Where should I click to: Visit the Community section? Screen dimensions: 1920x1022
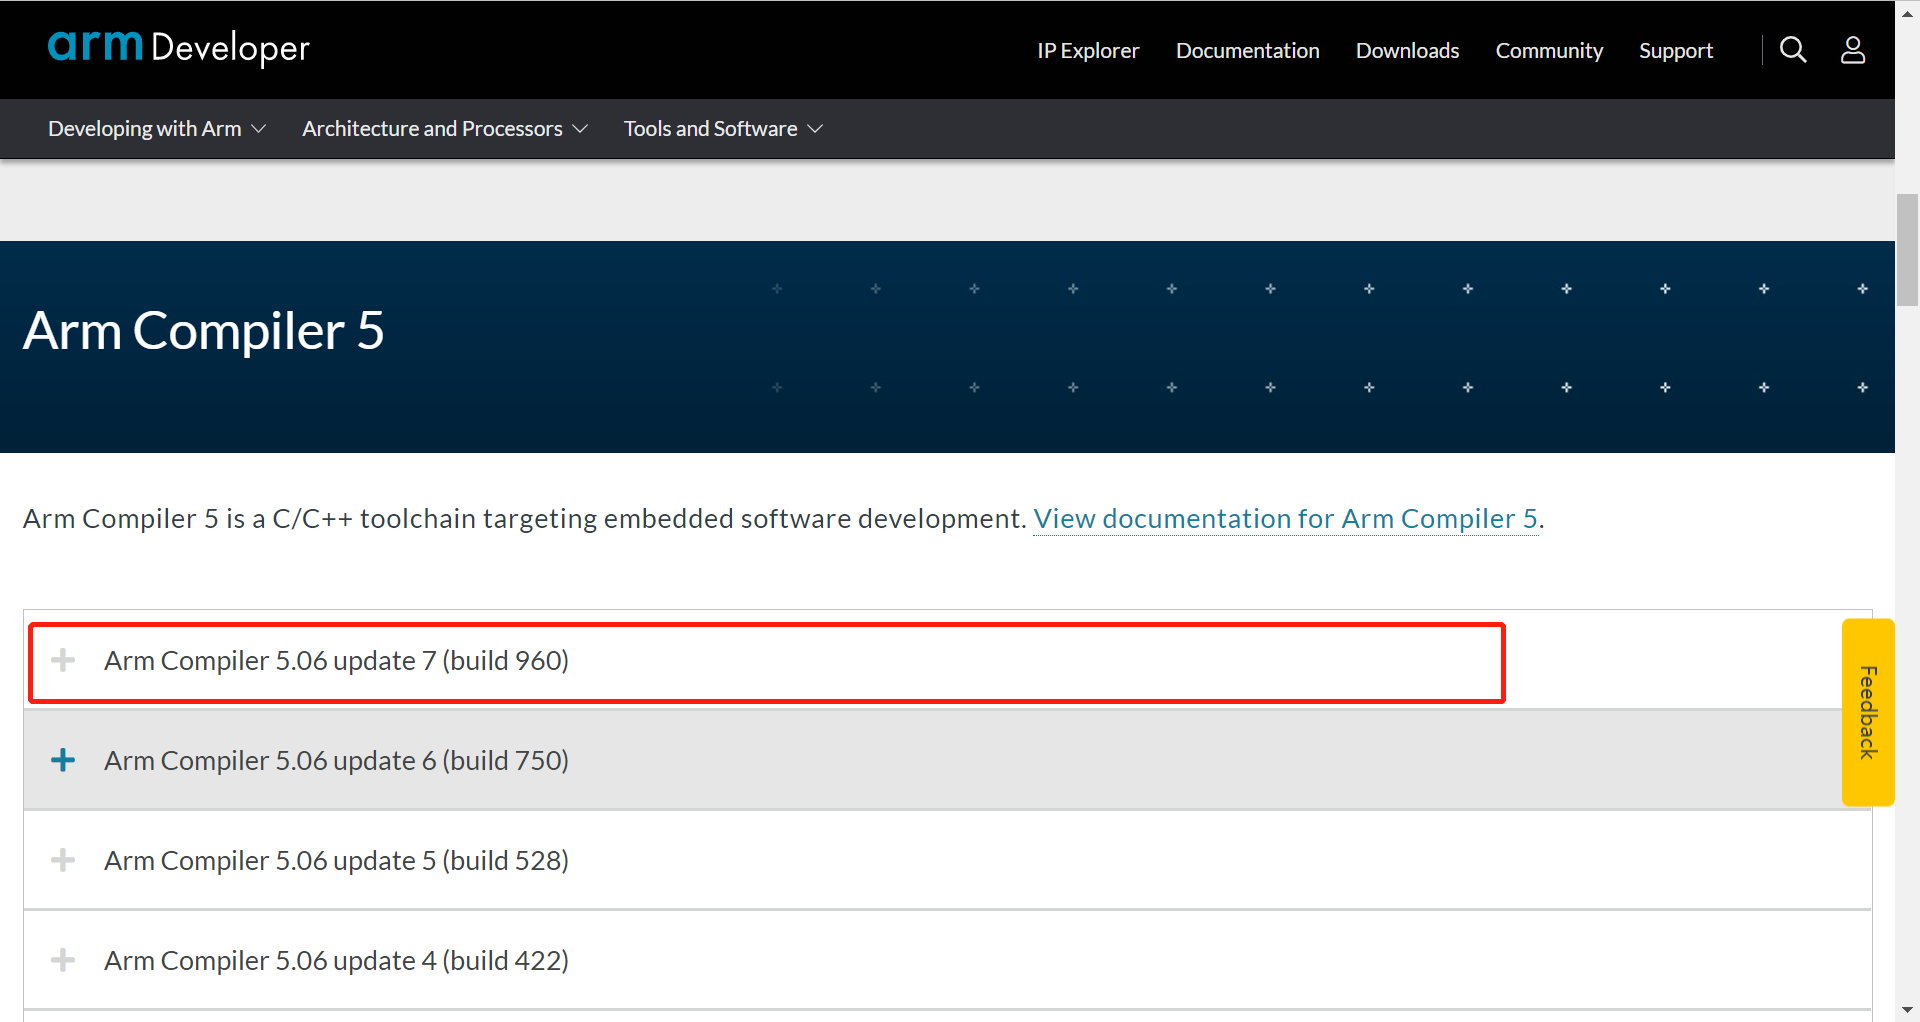click(1549, 50)
